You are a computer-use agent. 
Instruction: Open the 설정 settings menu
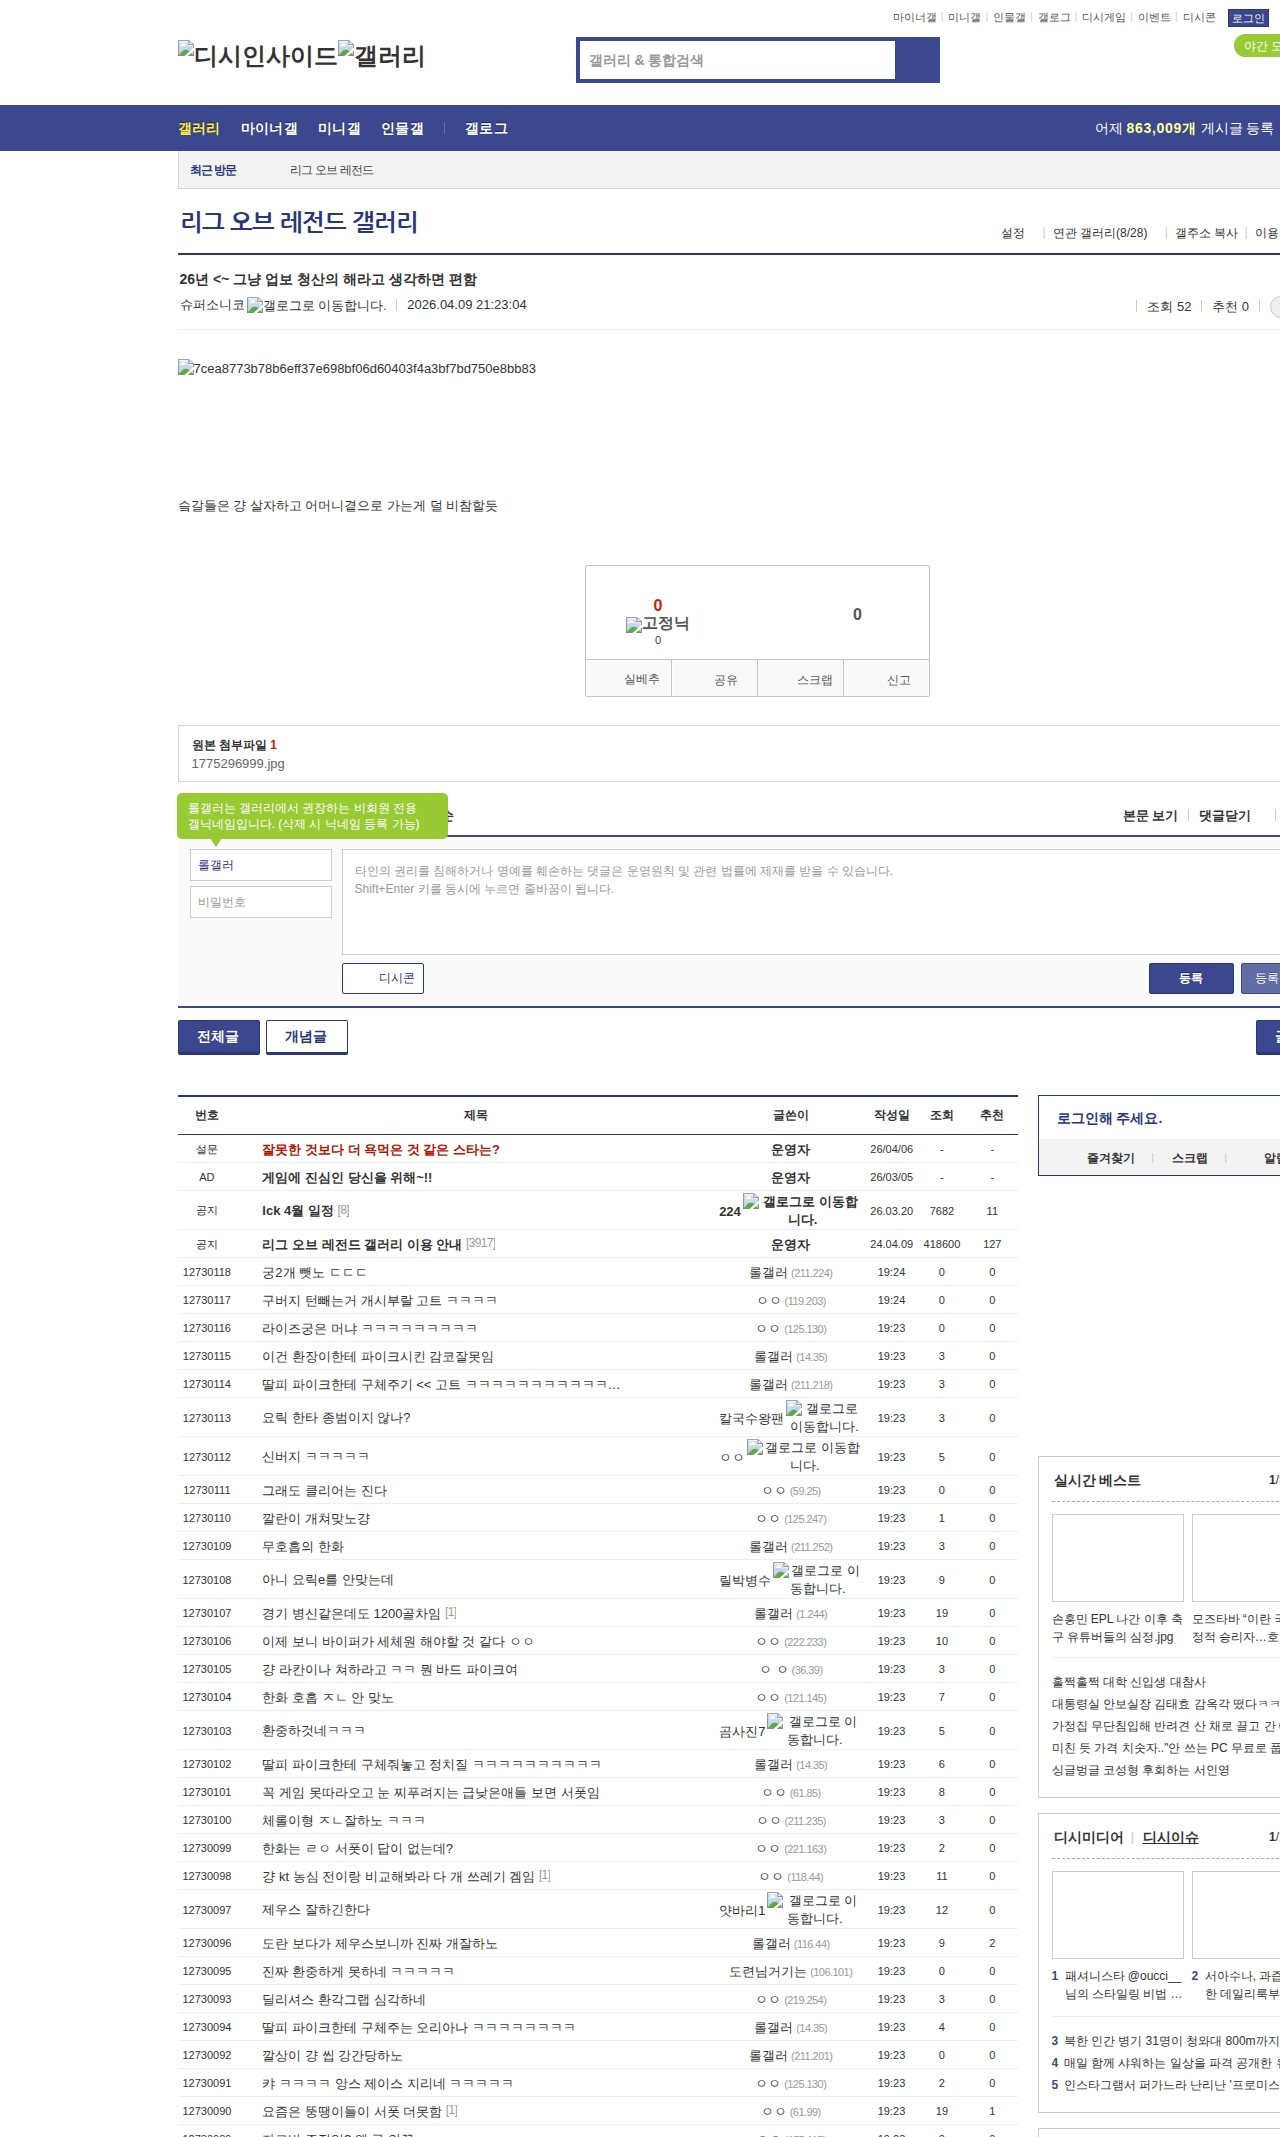pyautogui.click(x=1013, y=233)
